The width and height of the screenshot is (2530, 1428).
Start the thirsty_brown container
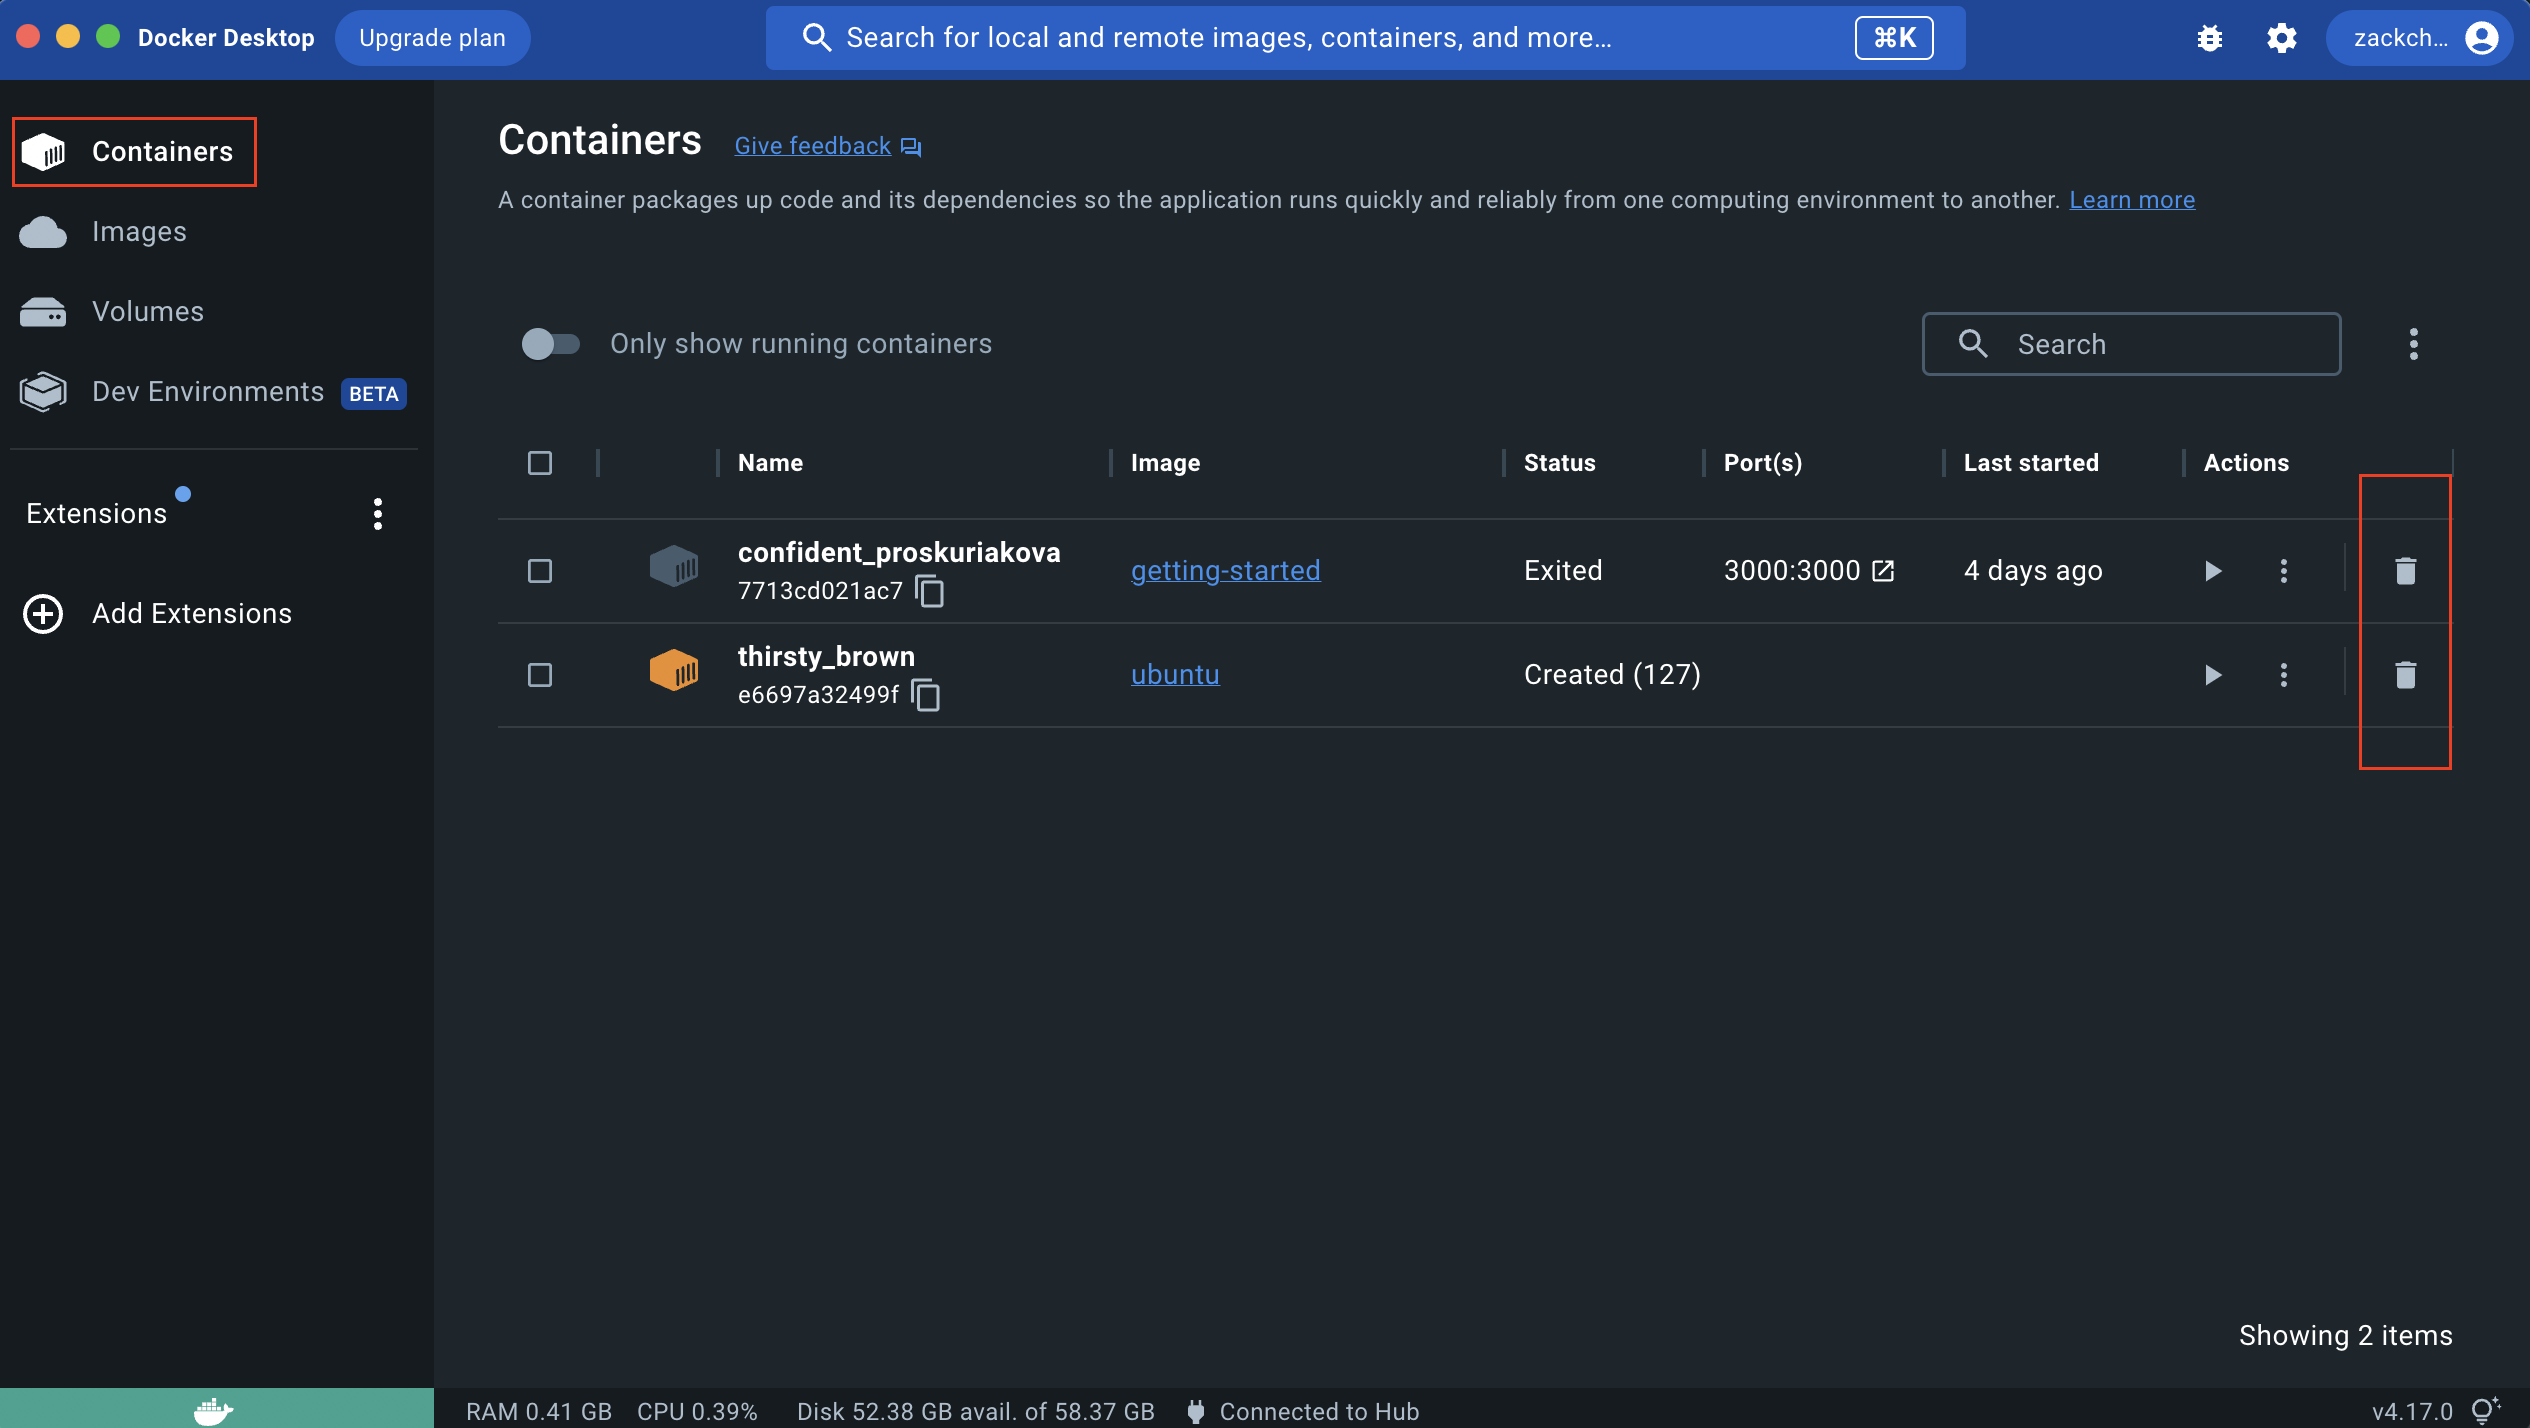[2213, 675]
